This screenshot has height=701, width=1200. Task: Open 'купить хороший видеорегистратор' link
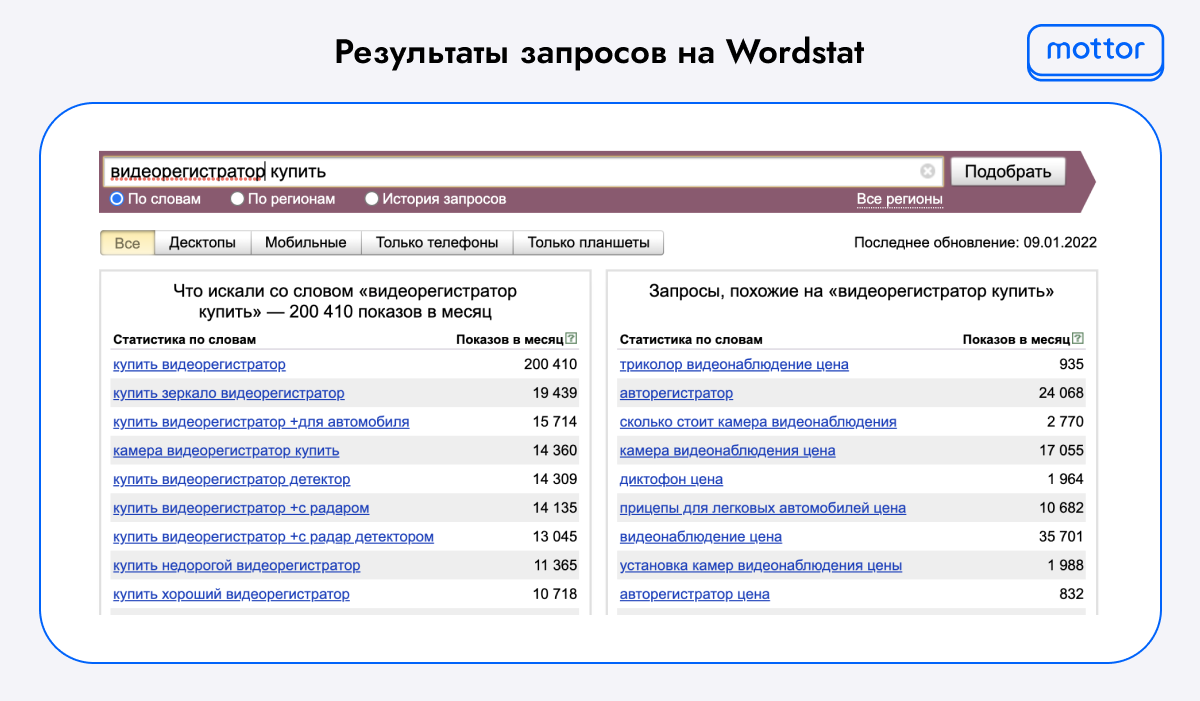point(231,594)
